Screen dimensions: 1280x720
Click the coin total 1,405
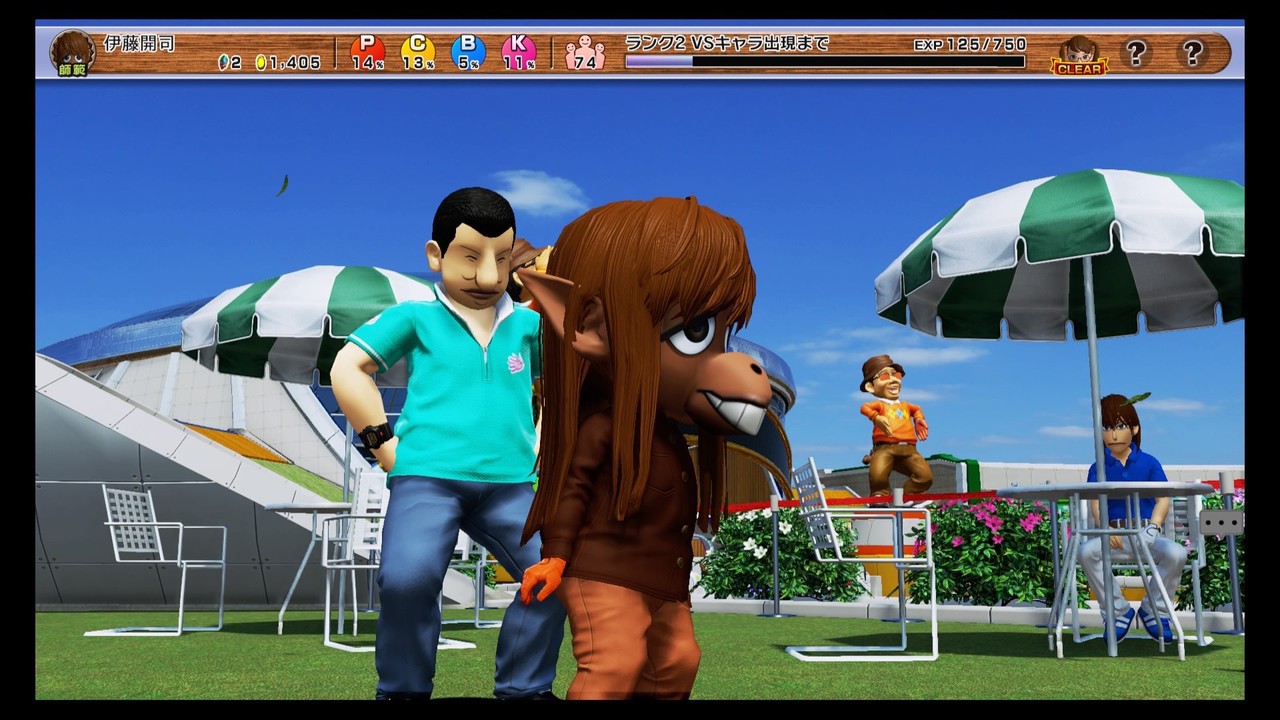tap(295, 63)
